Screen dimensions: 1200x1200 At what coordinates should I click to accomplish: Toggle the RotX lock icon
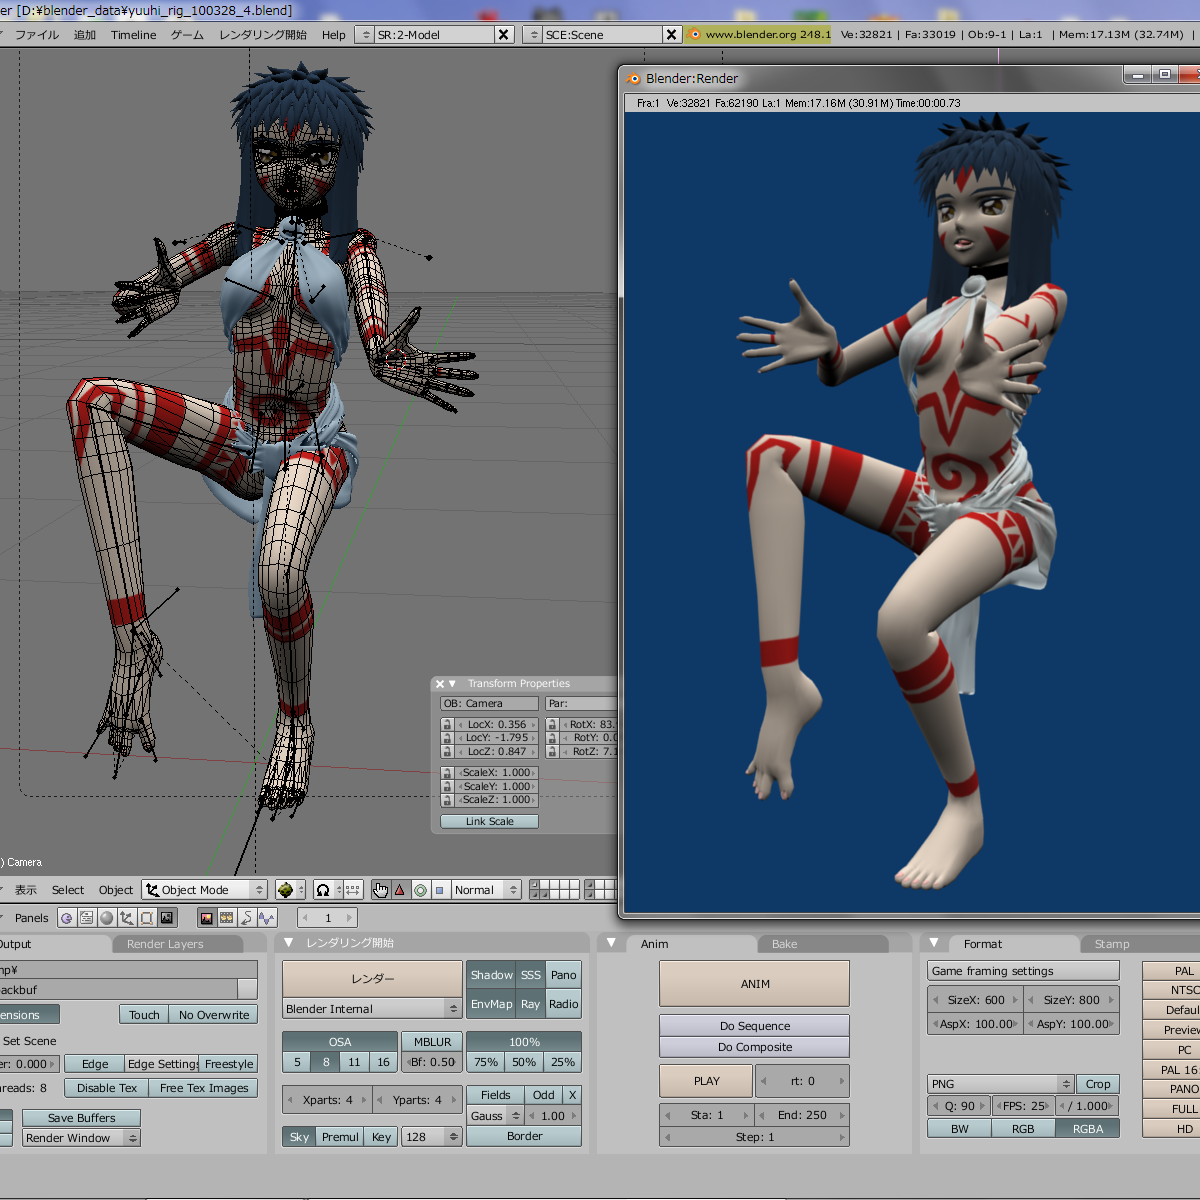pos(552,724)
